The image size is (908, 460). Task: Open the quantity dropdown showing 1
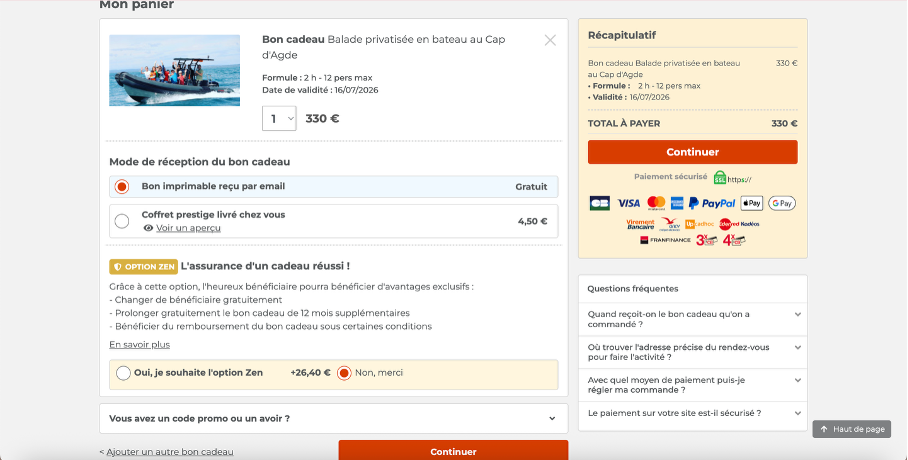(x=279, y=118)
